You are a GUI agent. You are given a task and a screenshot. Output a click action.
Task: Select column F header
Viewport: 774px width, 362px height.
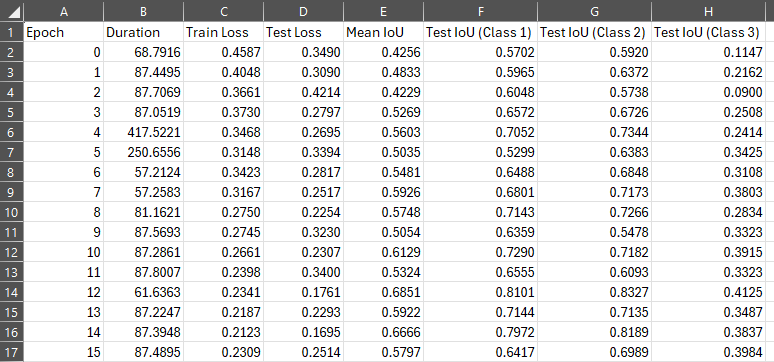tap(480, 12)
